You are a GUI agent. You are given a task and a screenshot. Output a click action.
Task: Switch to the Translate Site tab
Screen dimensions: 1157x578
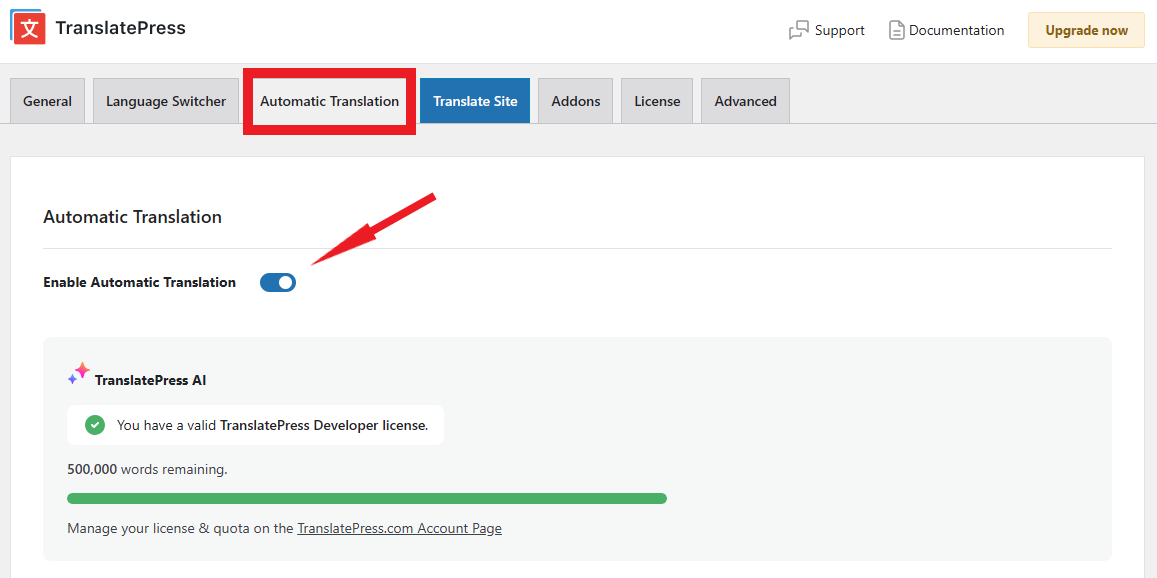click(475, 100)
